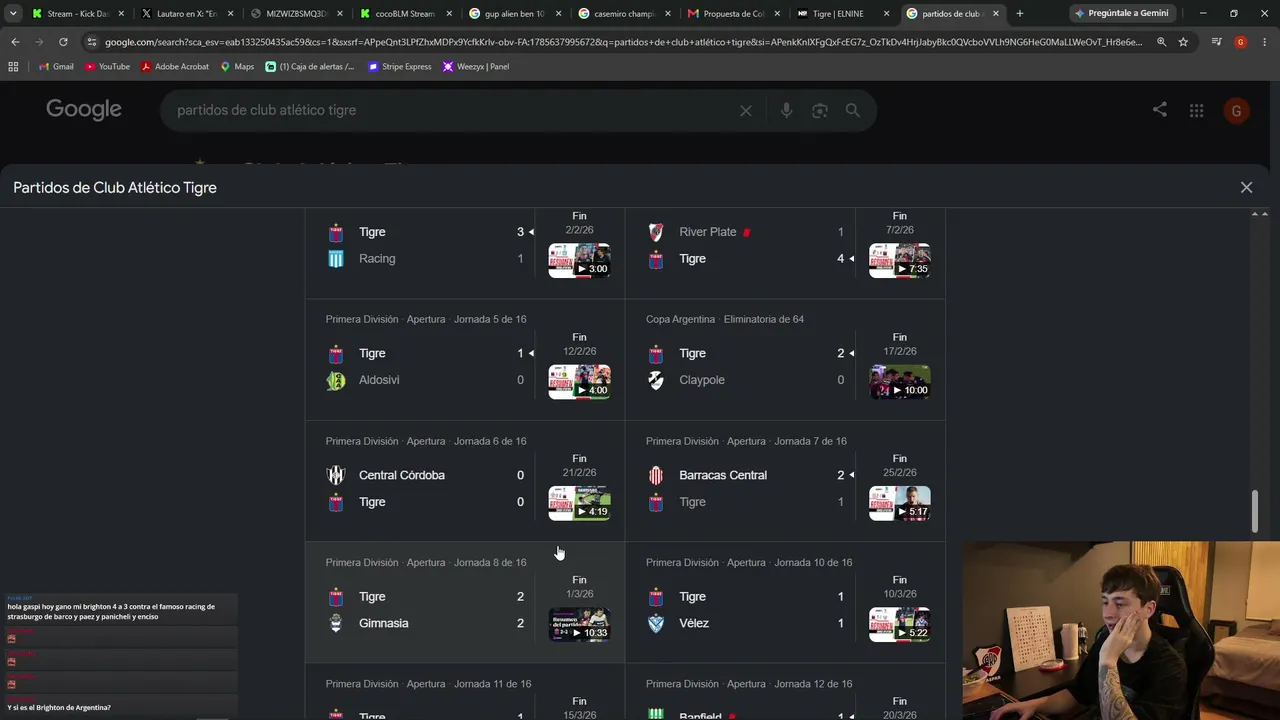Viewport: 1280px width, 720px height.
Task: Open the Gmail bookmark
Action: click(56, 67)
